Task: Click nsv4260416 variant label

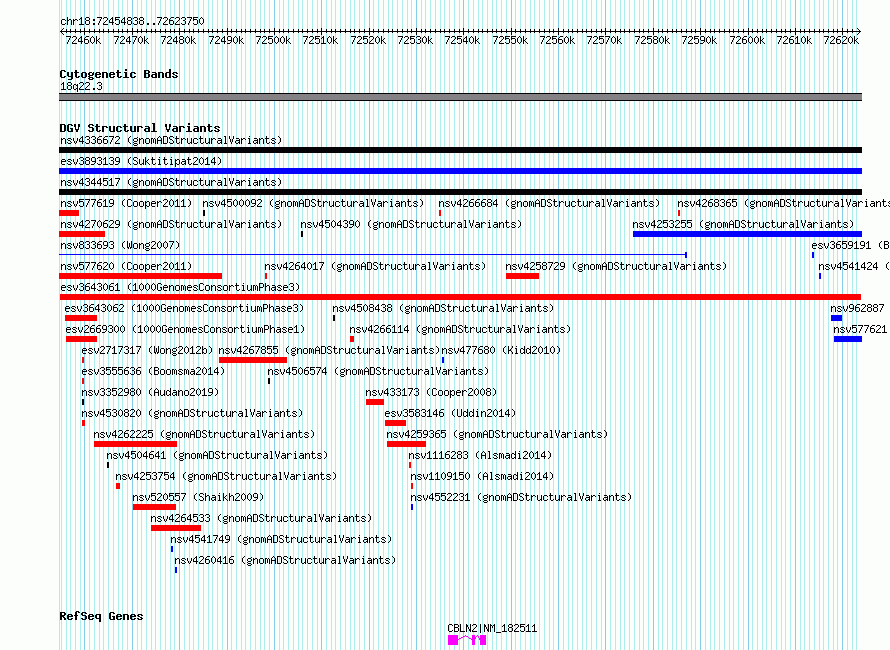Action: [x=285, y=560]
